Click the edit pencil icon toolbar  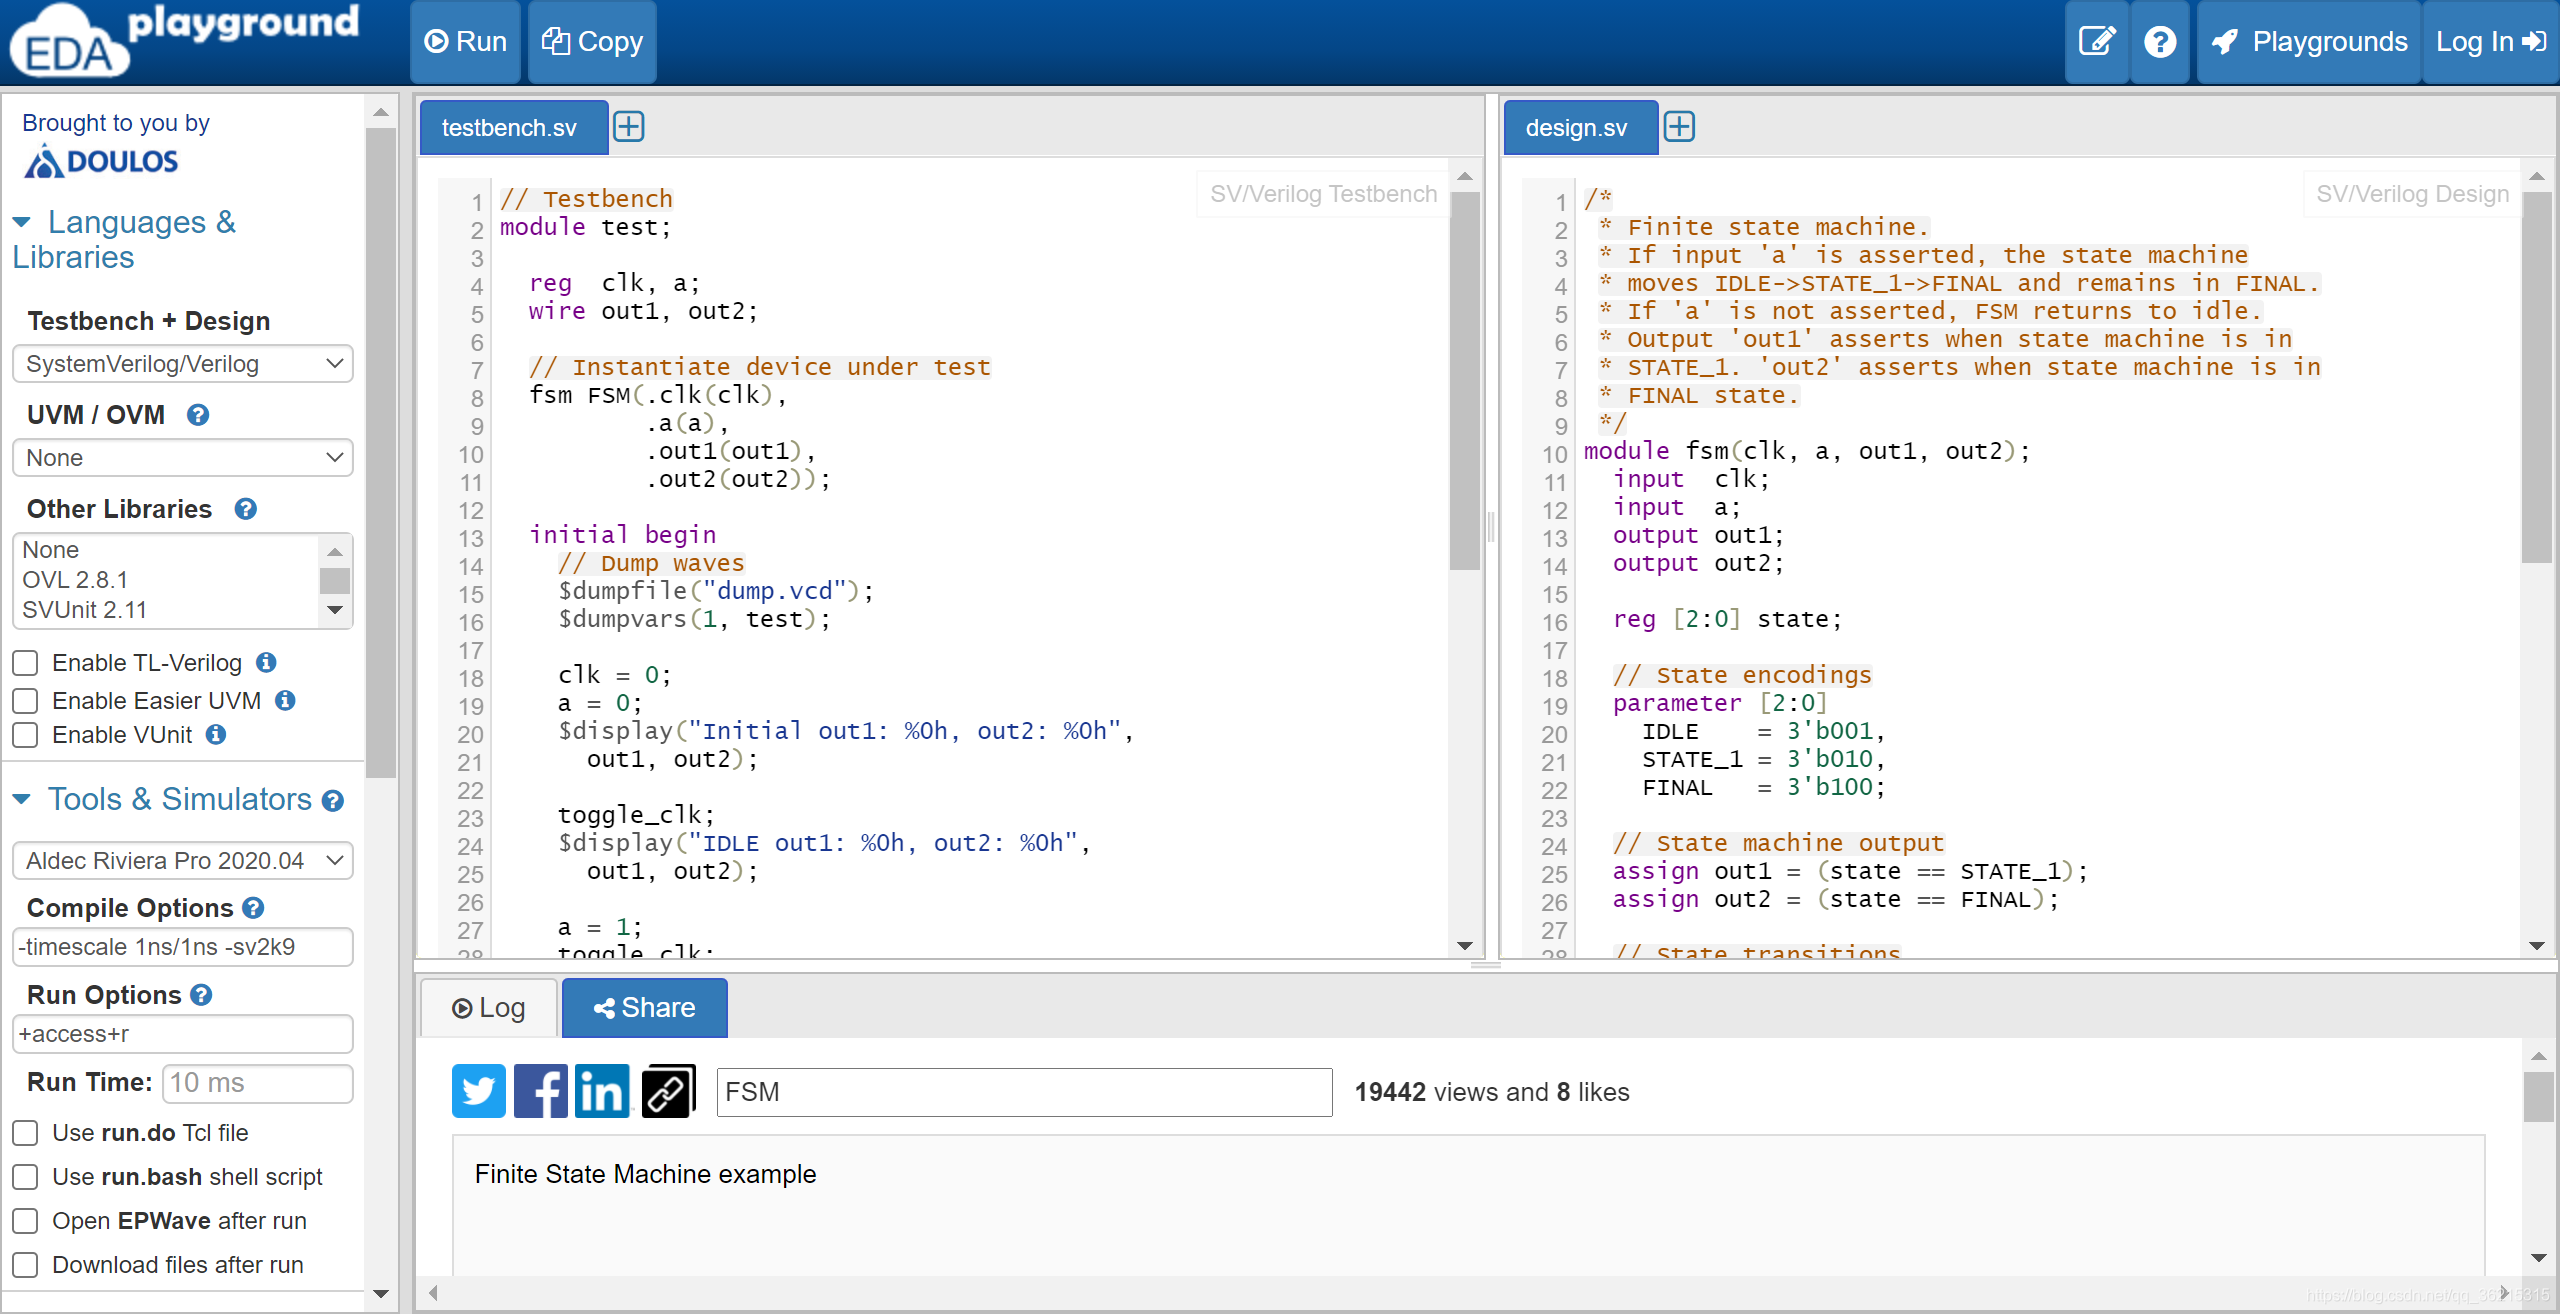[x=2099, y=42]
